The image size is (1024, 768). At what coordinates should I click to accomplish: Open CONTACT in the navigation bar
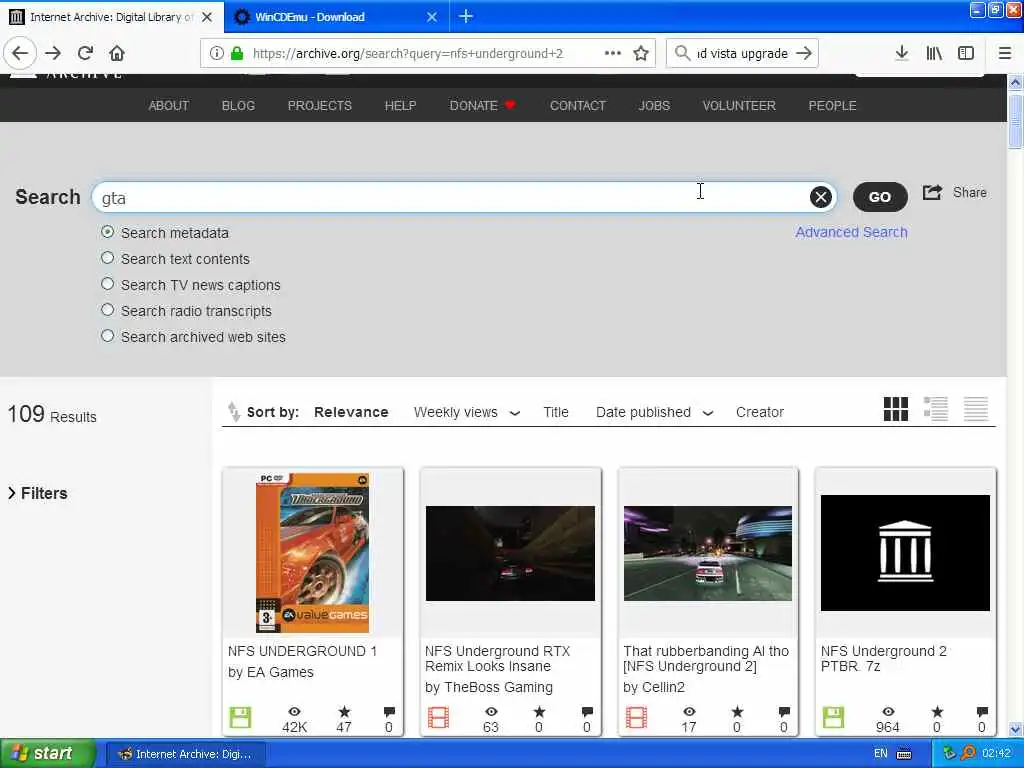tap(577, 105)
